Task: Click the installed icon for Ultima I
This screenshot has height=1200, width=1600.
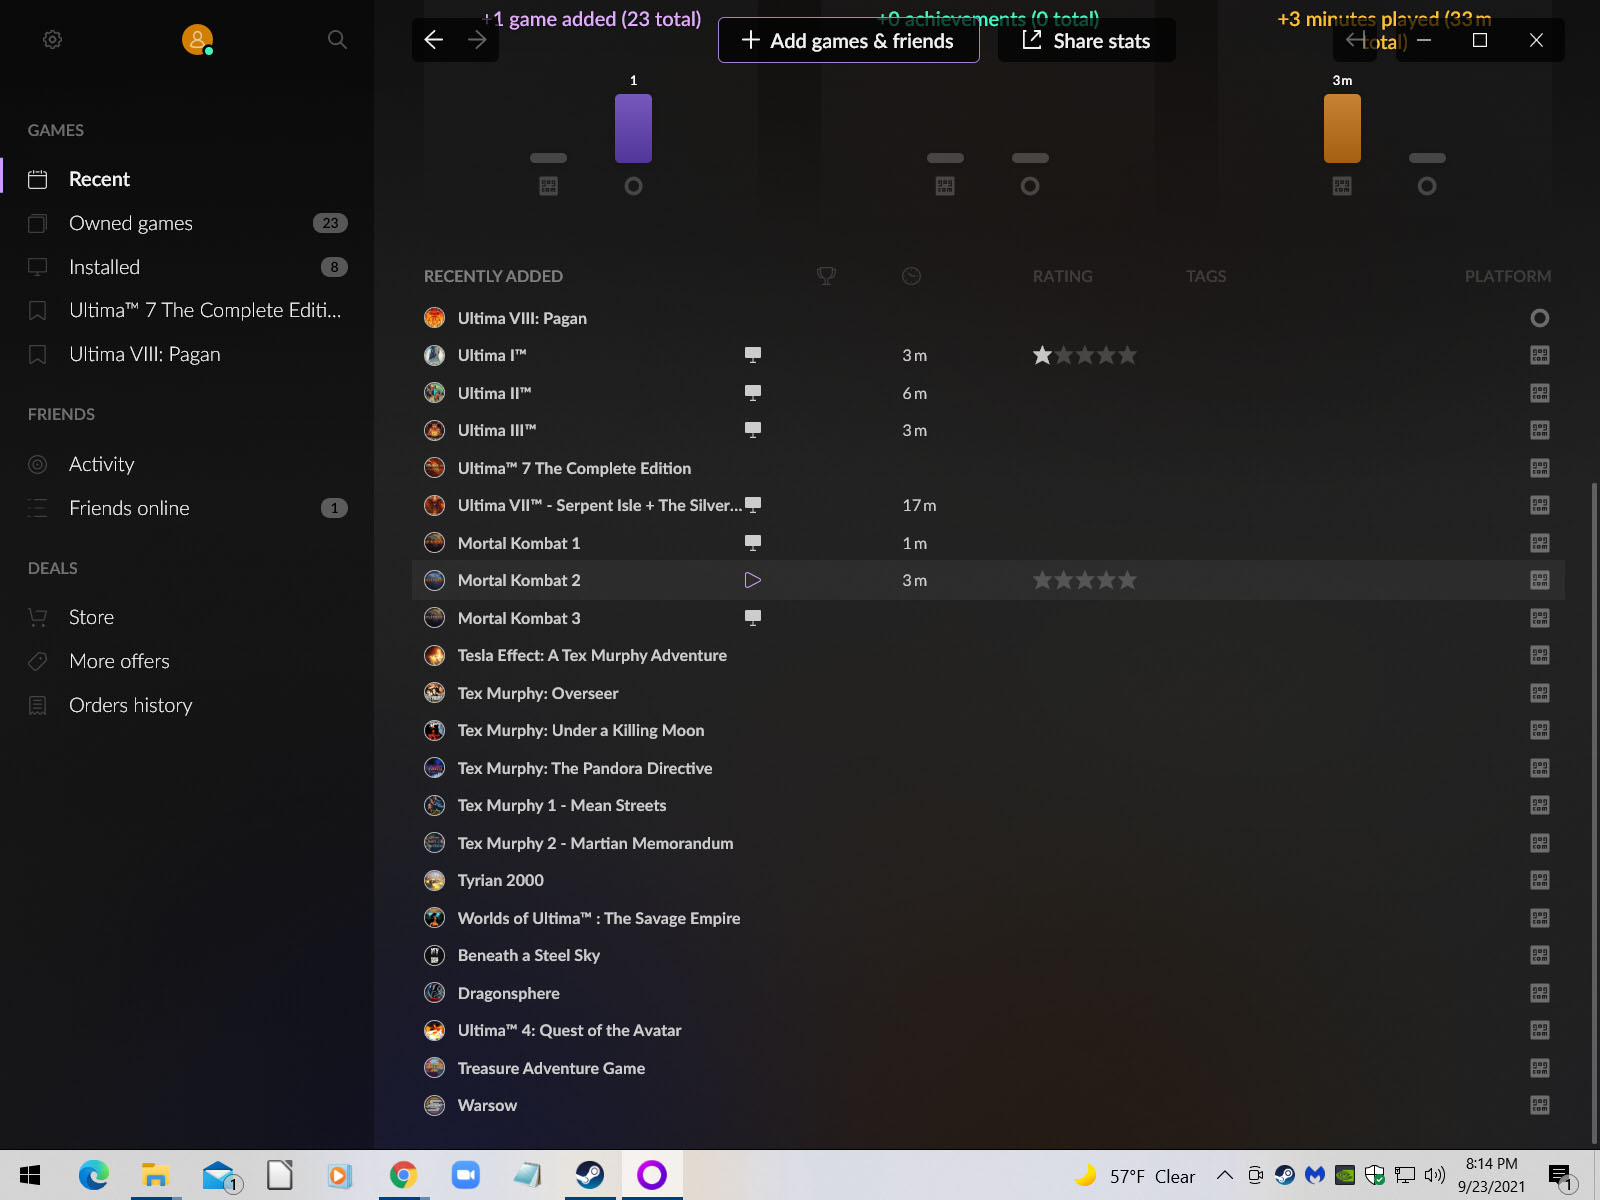Action: click(753, 355)
